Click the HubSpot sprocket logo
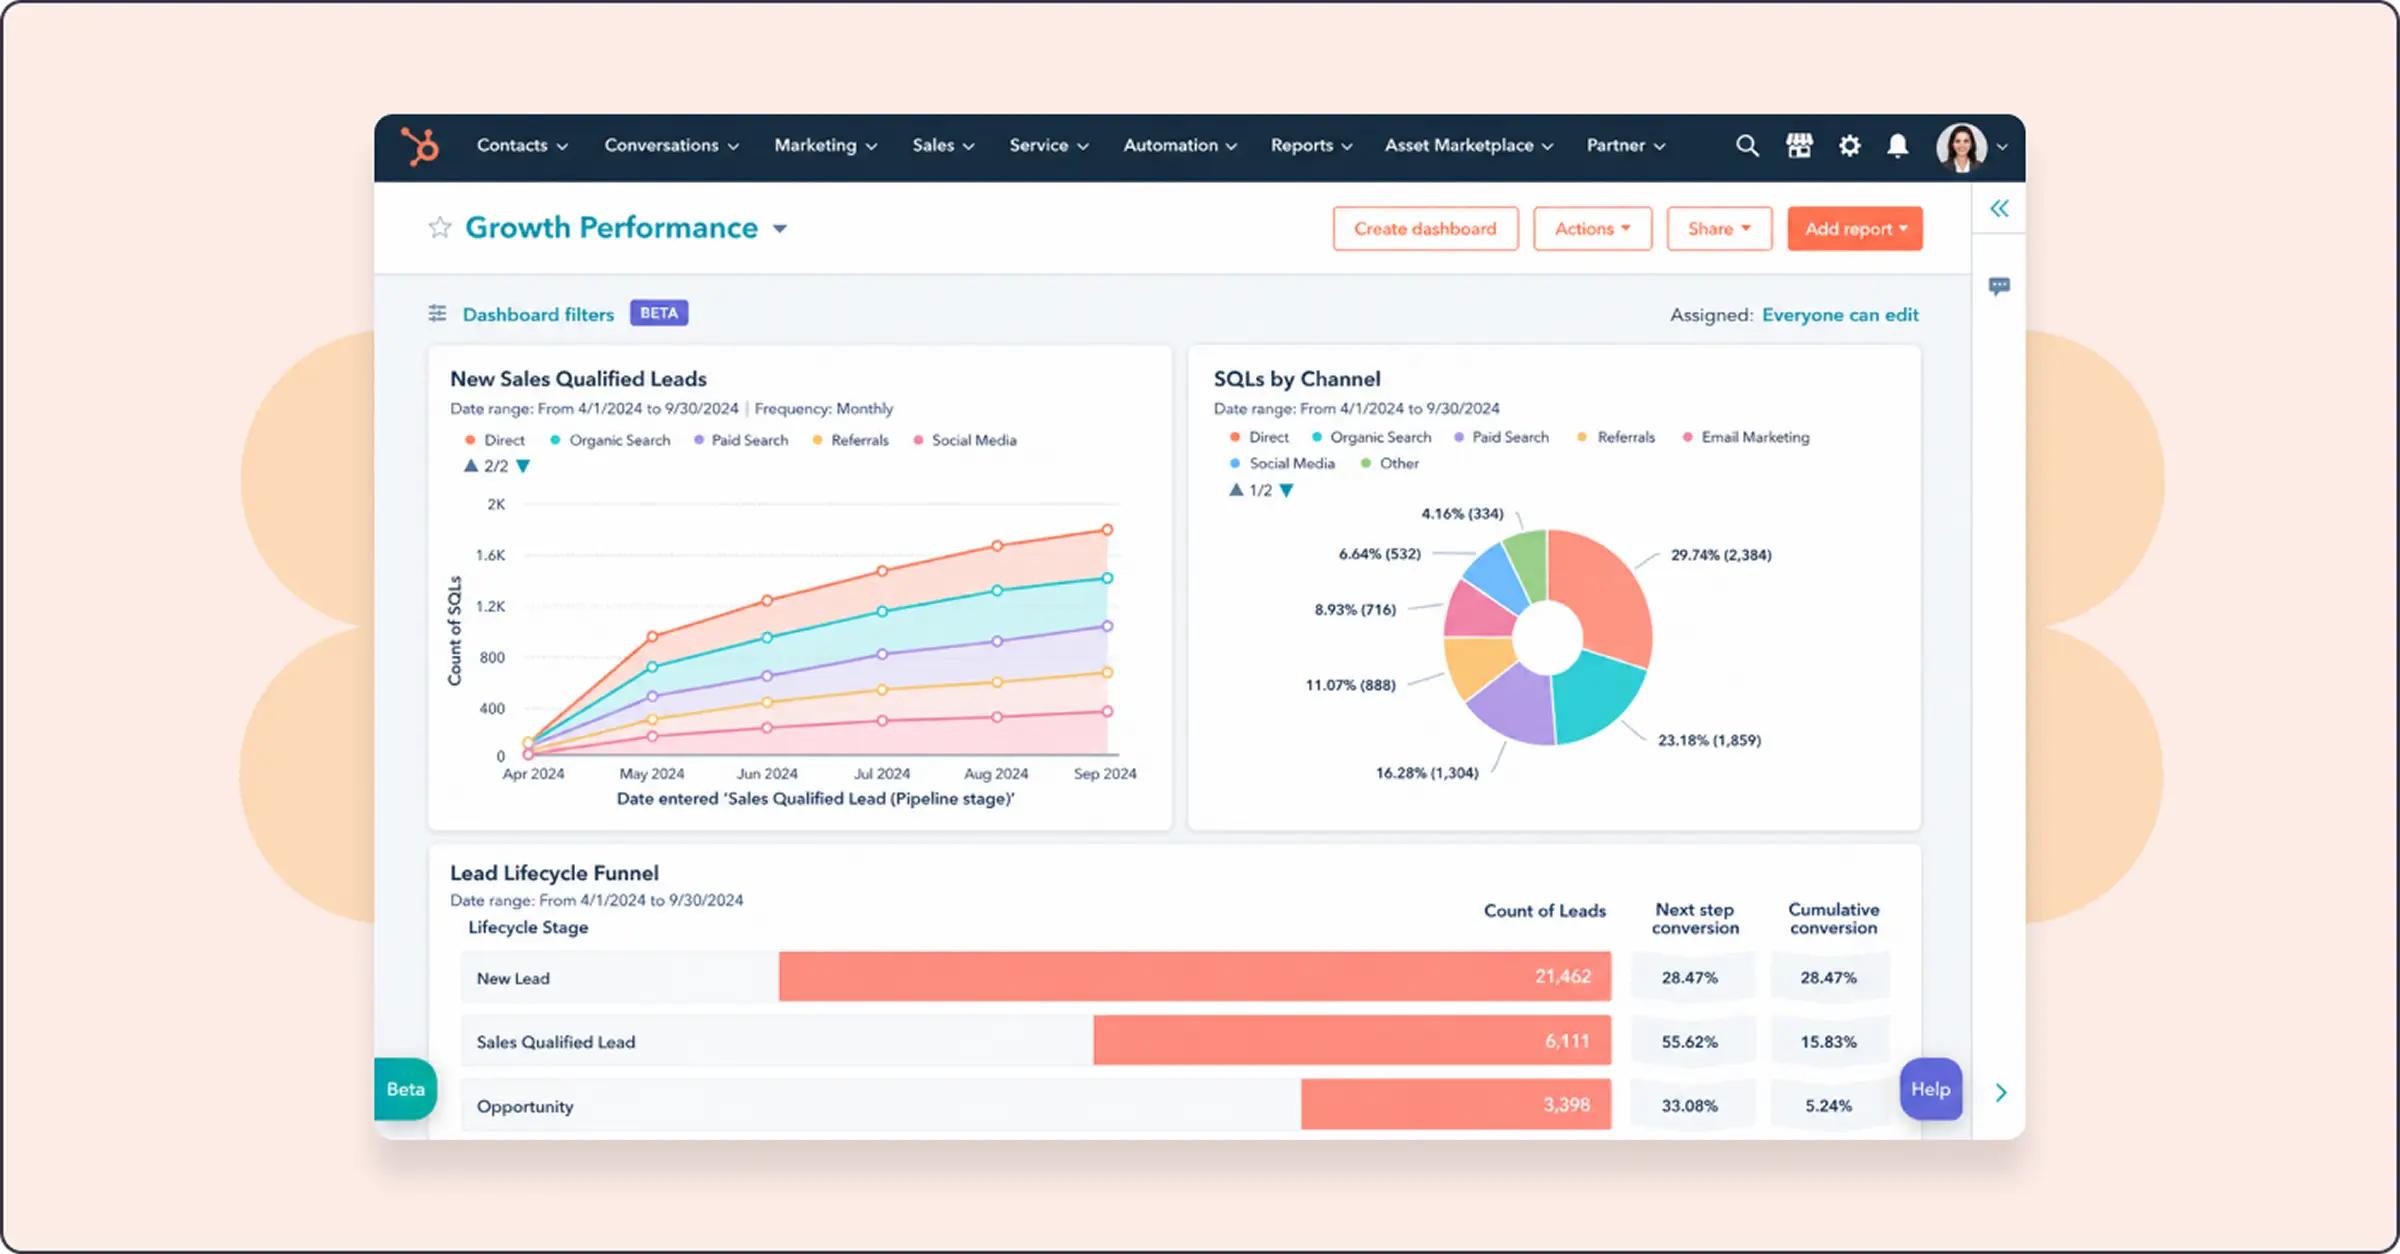2400x1254 pixels. pyautogui.click(x=420, y=146)
